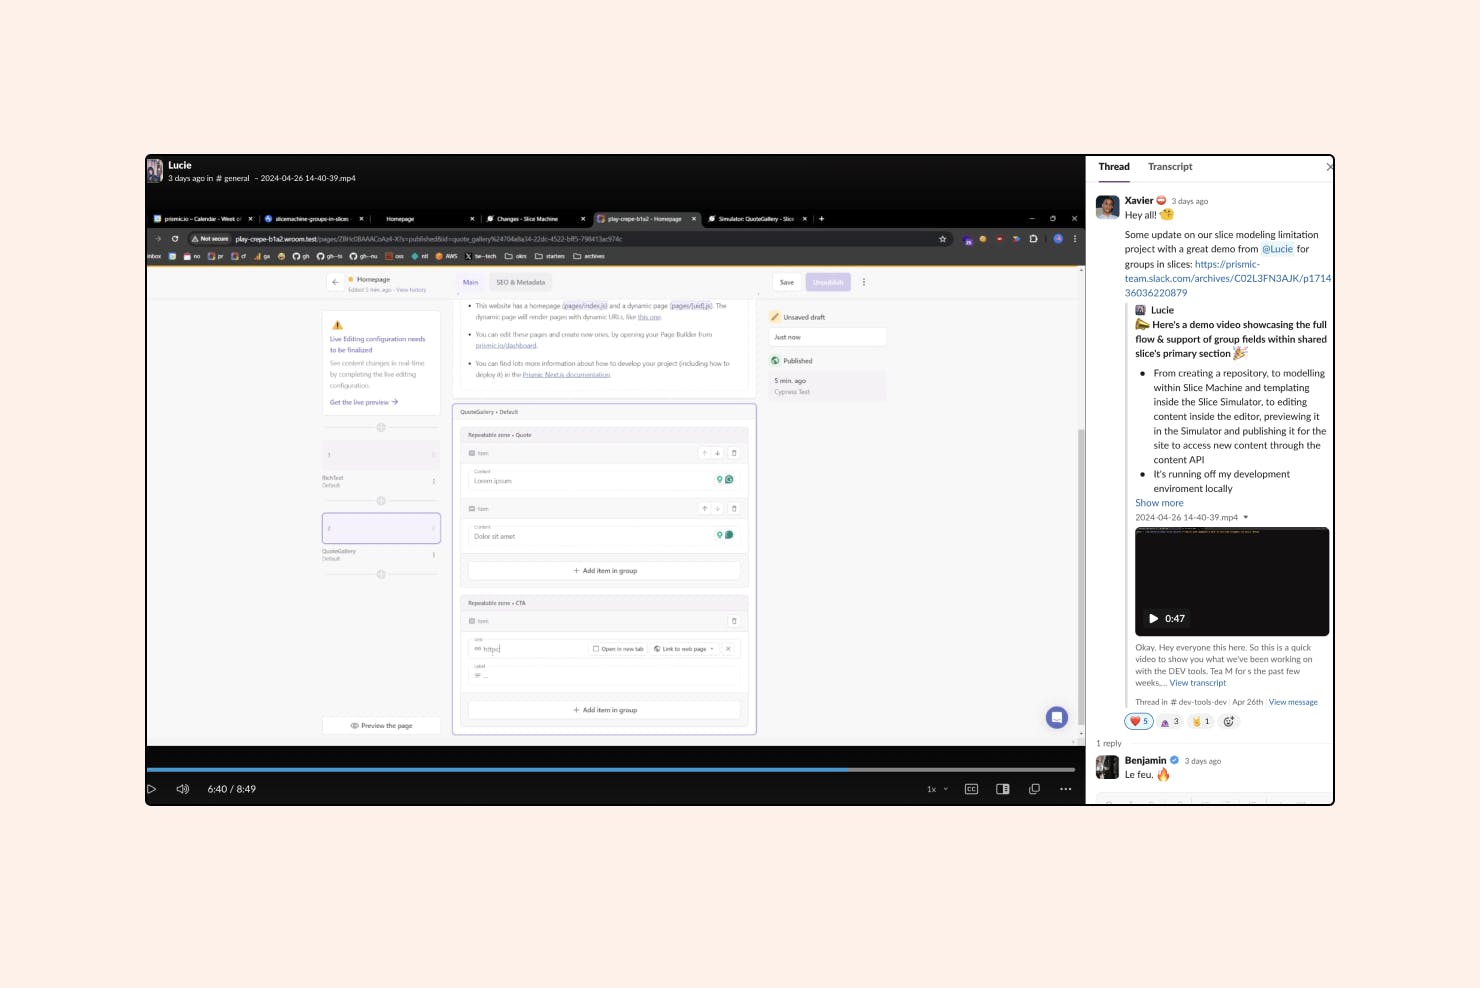Click the Xavier sender name
Image resolution: width=1480 pixels, height=988 pixels.
tap(1138, 200)
